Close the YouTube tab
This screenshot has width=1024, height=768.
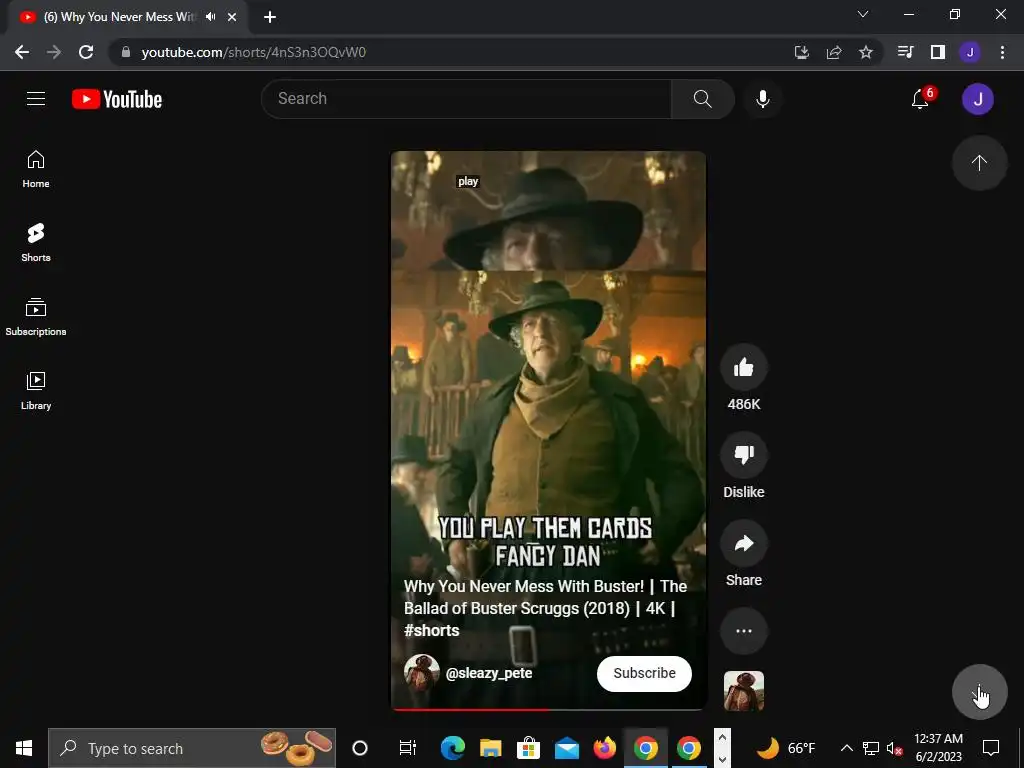[x=232, y=17]
